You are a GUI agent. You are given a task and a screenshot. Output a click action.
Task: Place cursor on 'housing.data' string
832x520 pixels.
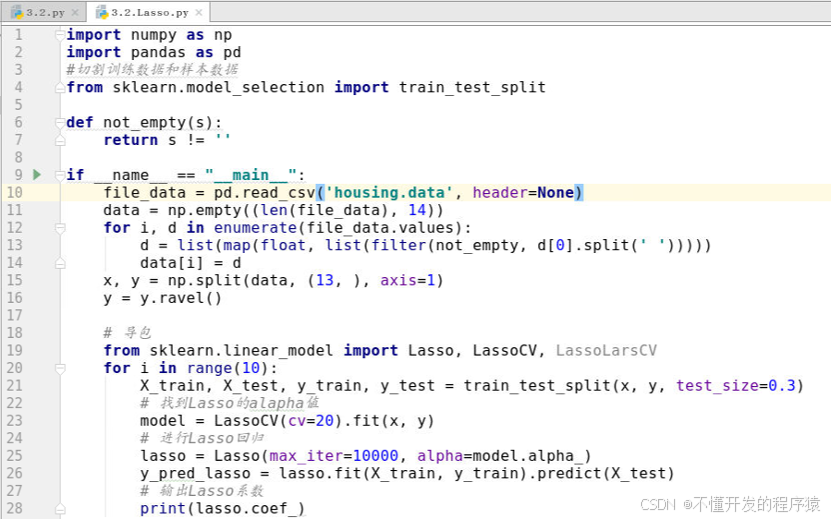click(388, 192)
